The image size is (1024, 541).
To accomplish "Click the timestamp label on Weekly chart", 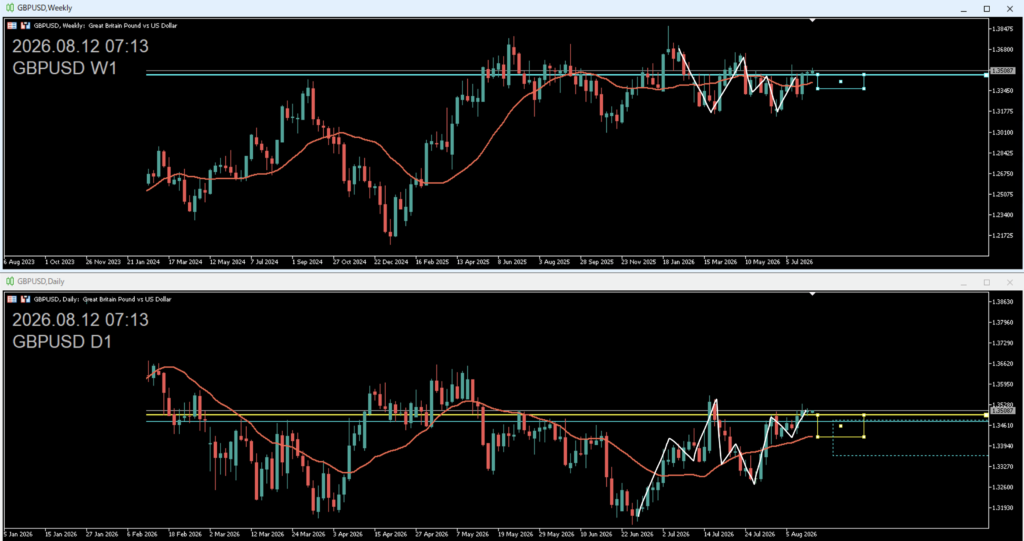I will (x=80, y=46).
